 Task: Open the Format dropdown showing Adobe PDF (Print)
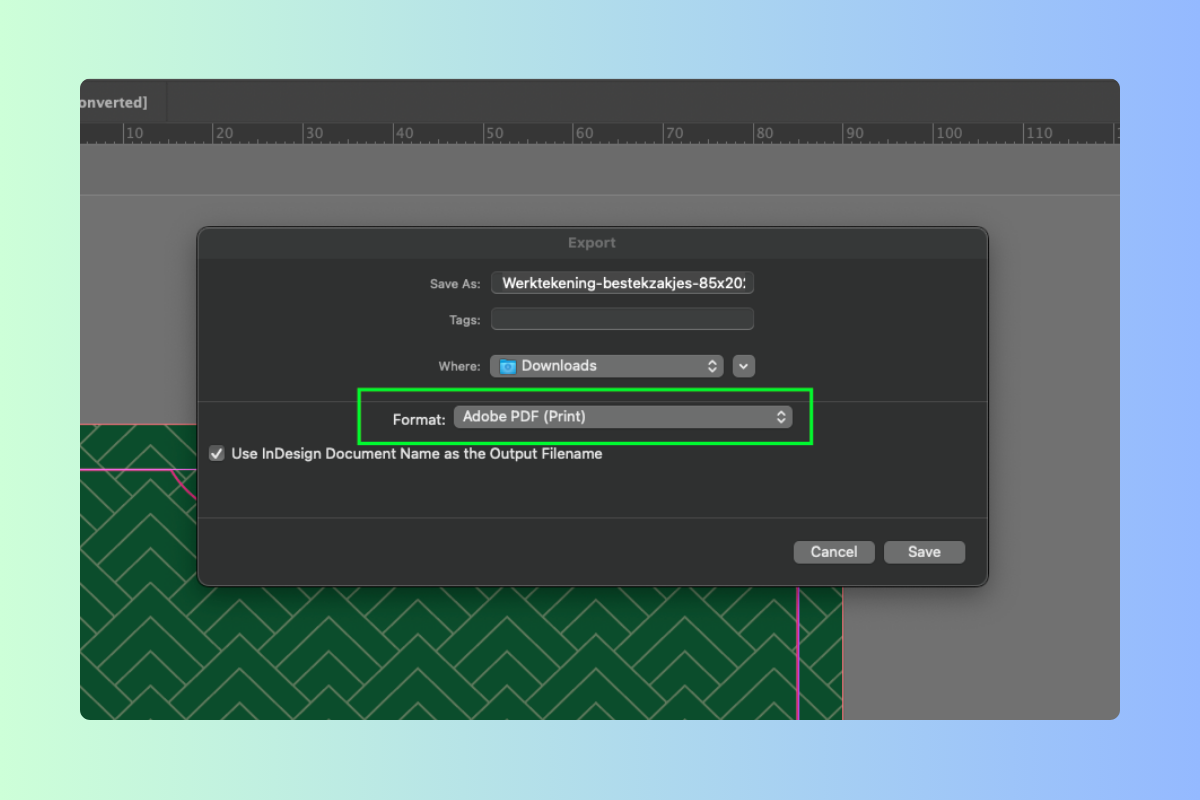click(623, 417)
